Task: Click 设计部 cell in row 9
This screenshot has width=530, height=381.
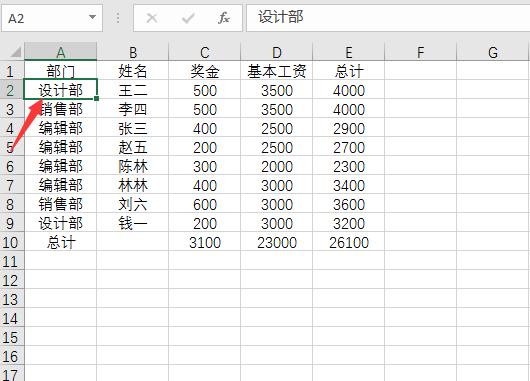Action: point(61,223)
